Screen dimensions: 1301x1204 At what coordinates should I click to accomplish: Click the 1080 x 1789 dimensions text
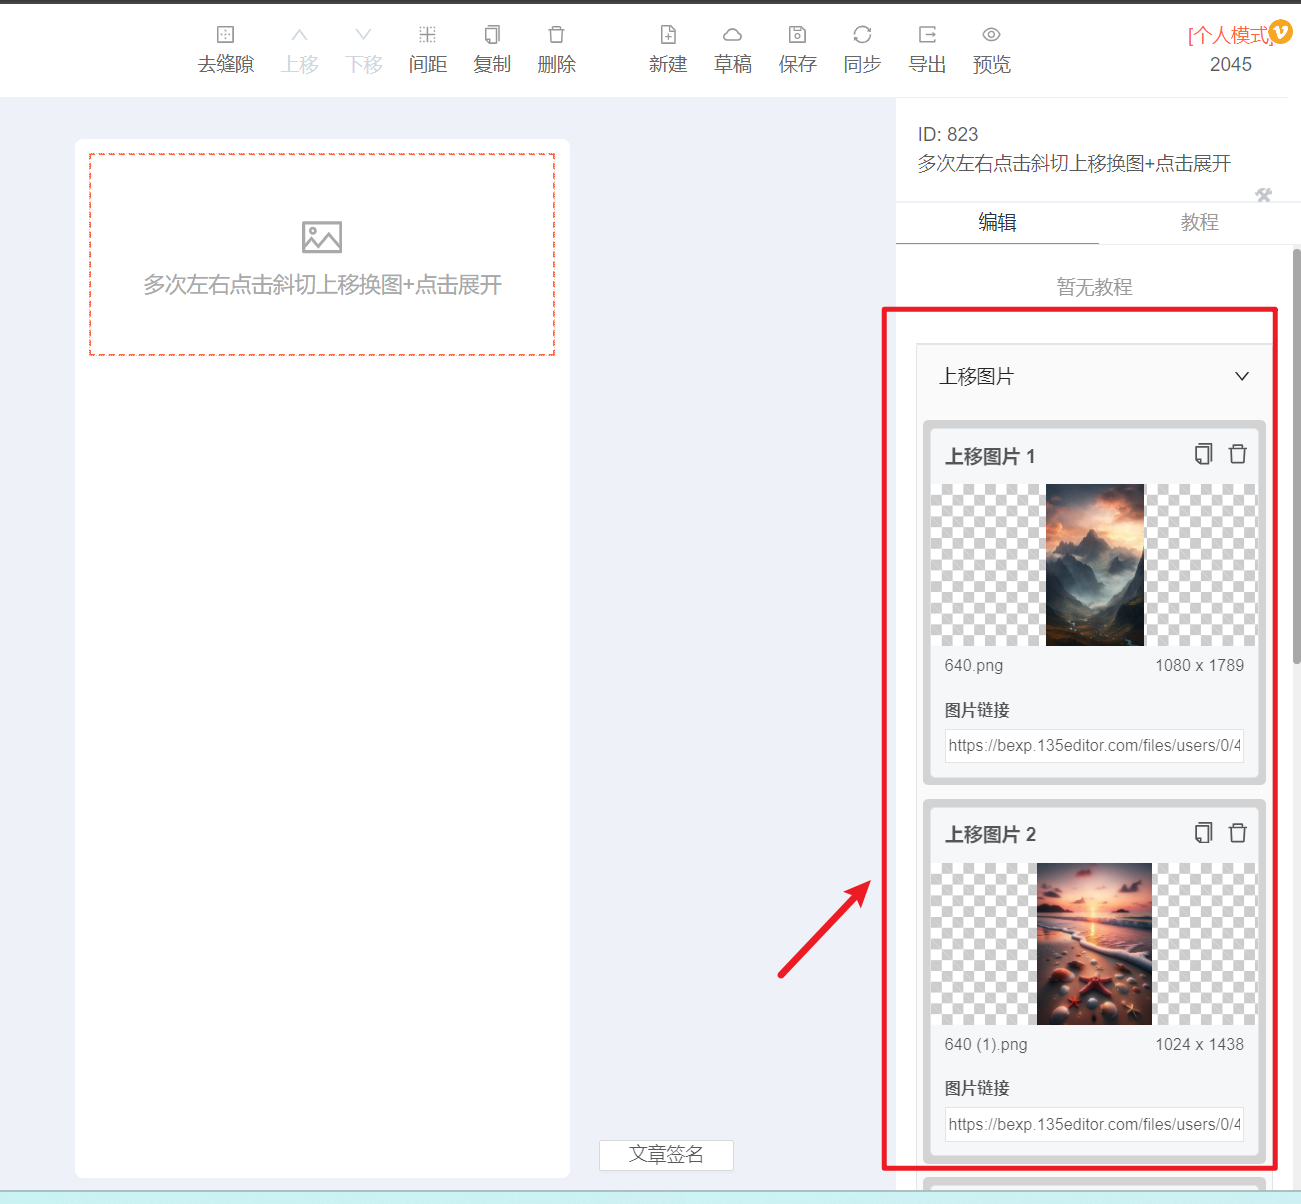click(1200, 666)
